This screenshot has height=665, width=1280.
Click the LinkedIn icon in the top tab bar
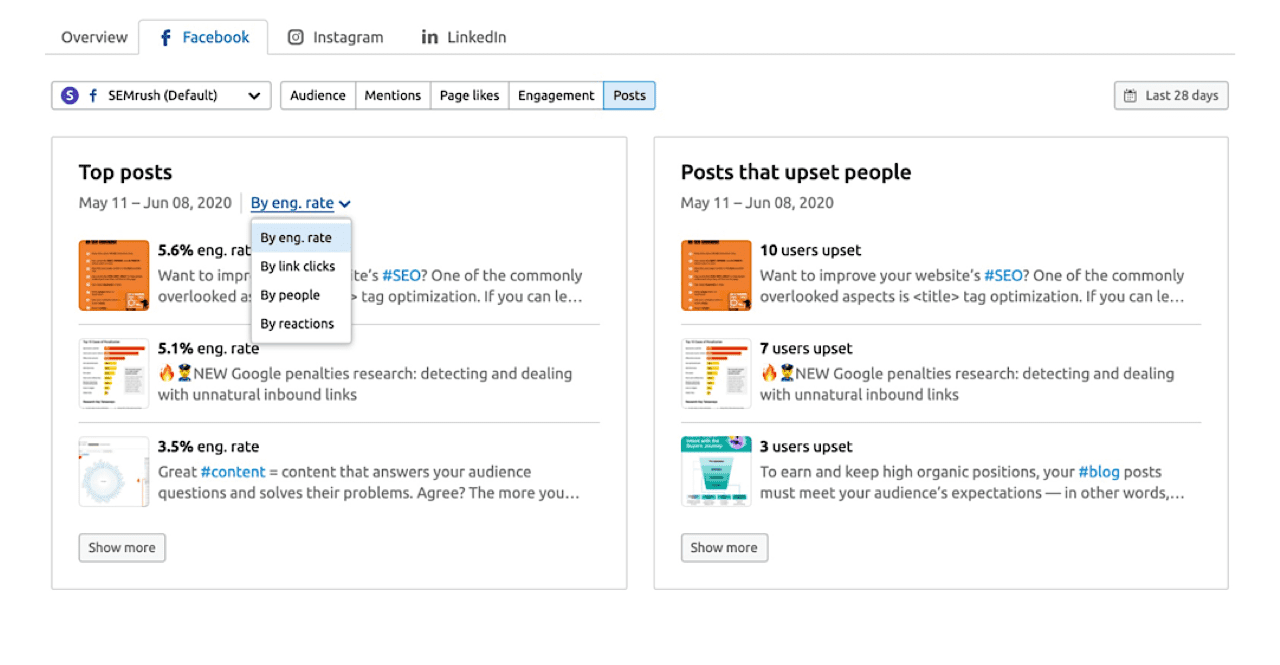pyautogui.click(x=431, y=36)
